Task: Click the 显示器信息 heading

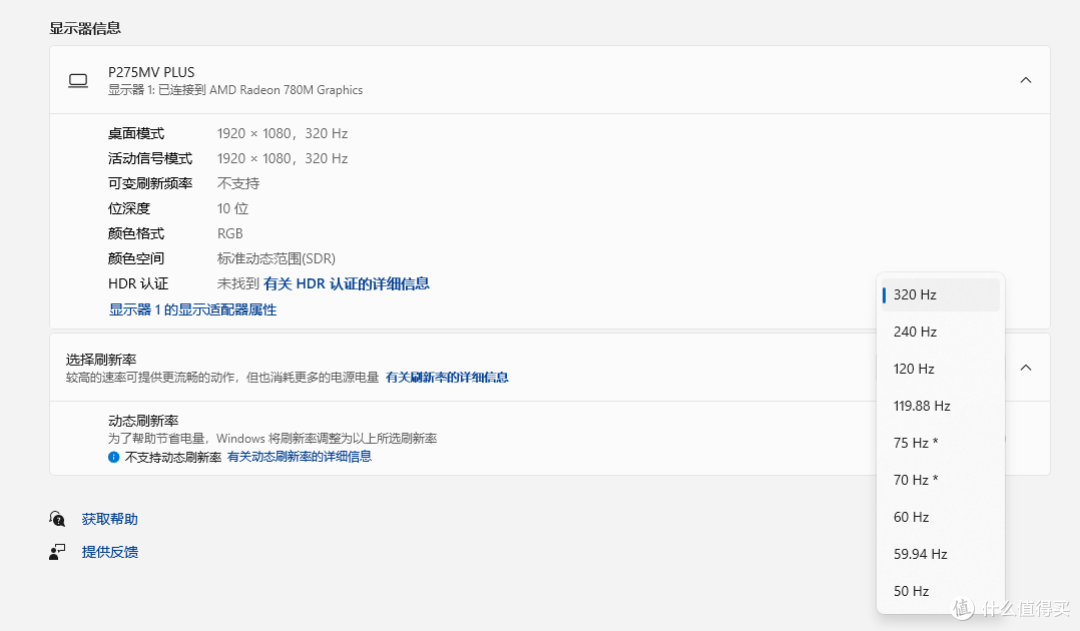Action: click(x=85, y=28)
